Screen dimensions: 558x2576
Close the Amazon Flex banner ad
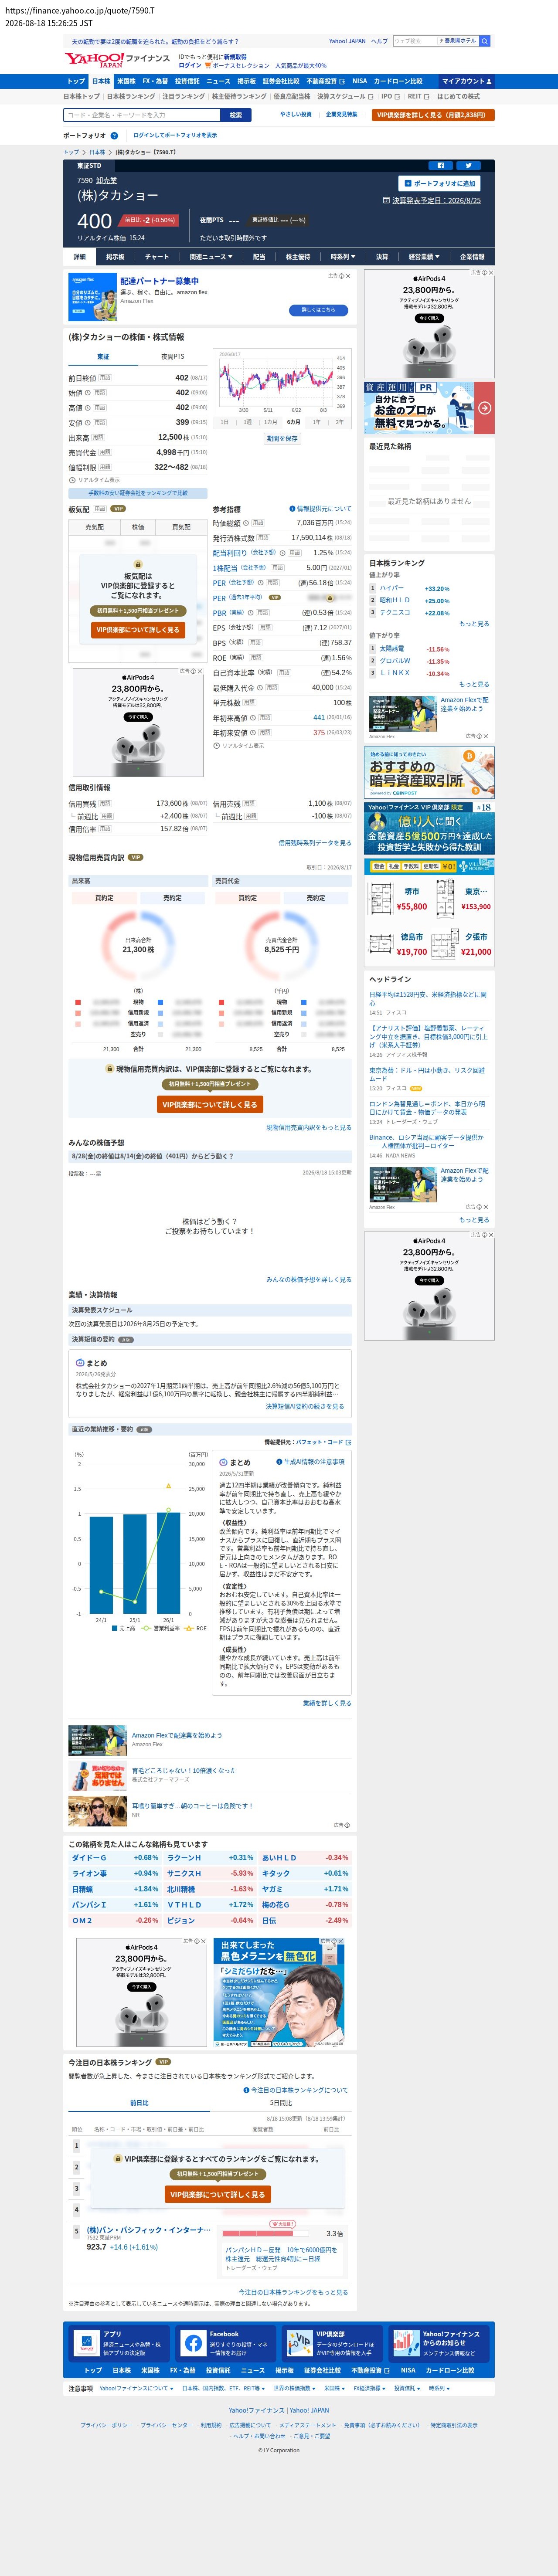point(347,276)
